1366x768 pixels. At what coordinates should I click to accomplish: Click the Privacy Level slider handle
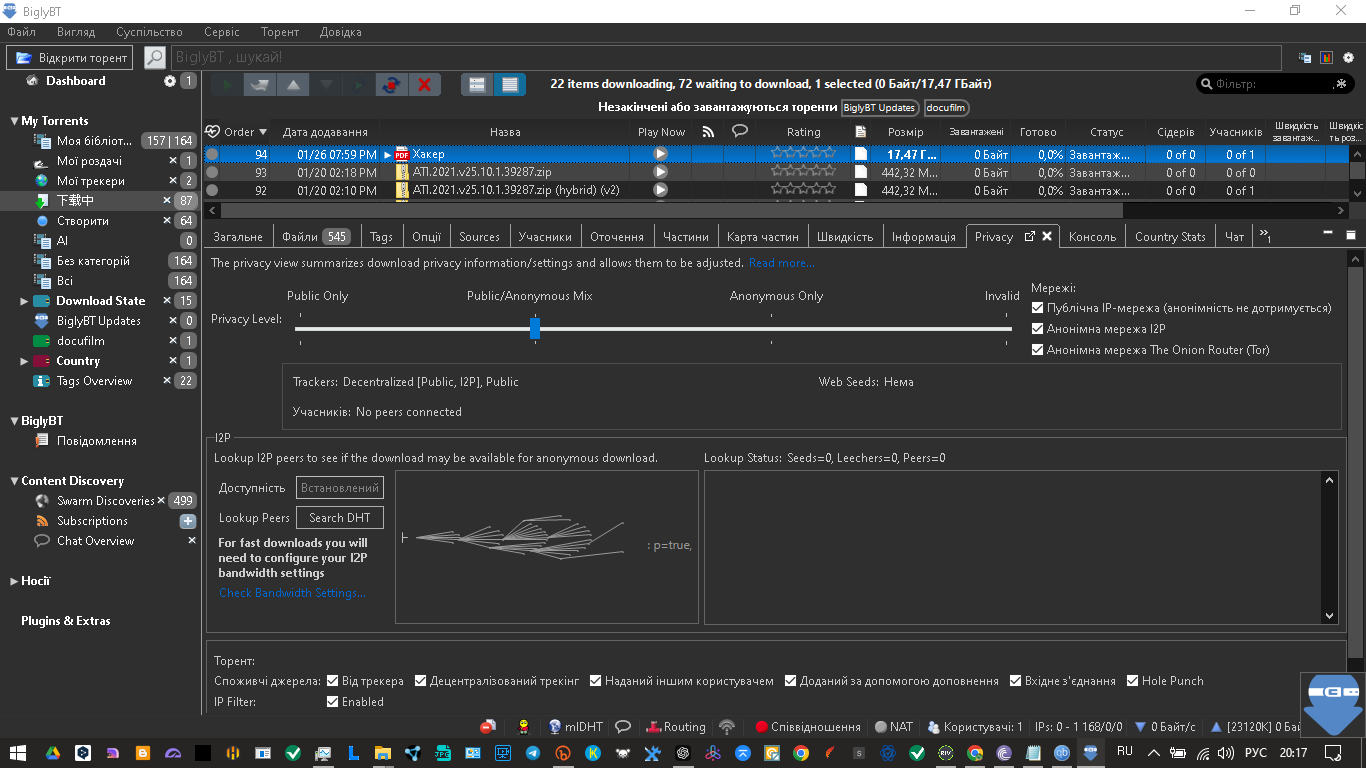[535, 328]
